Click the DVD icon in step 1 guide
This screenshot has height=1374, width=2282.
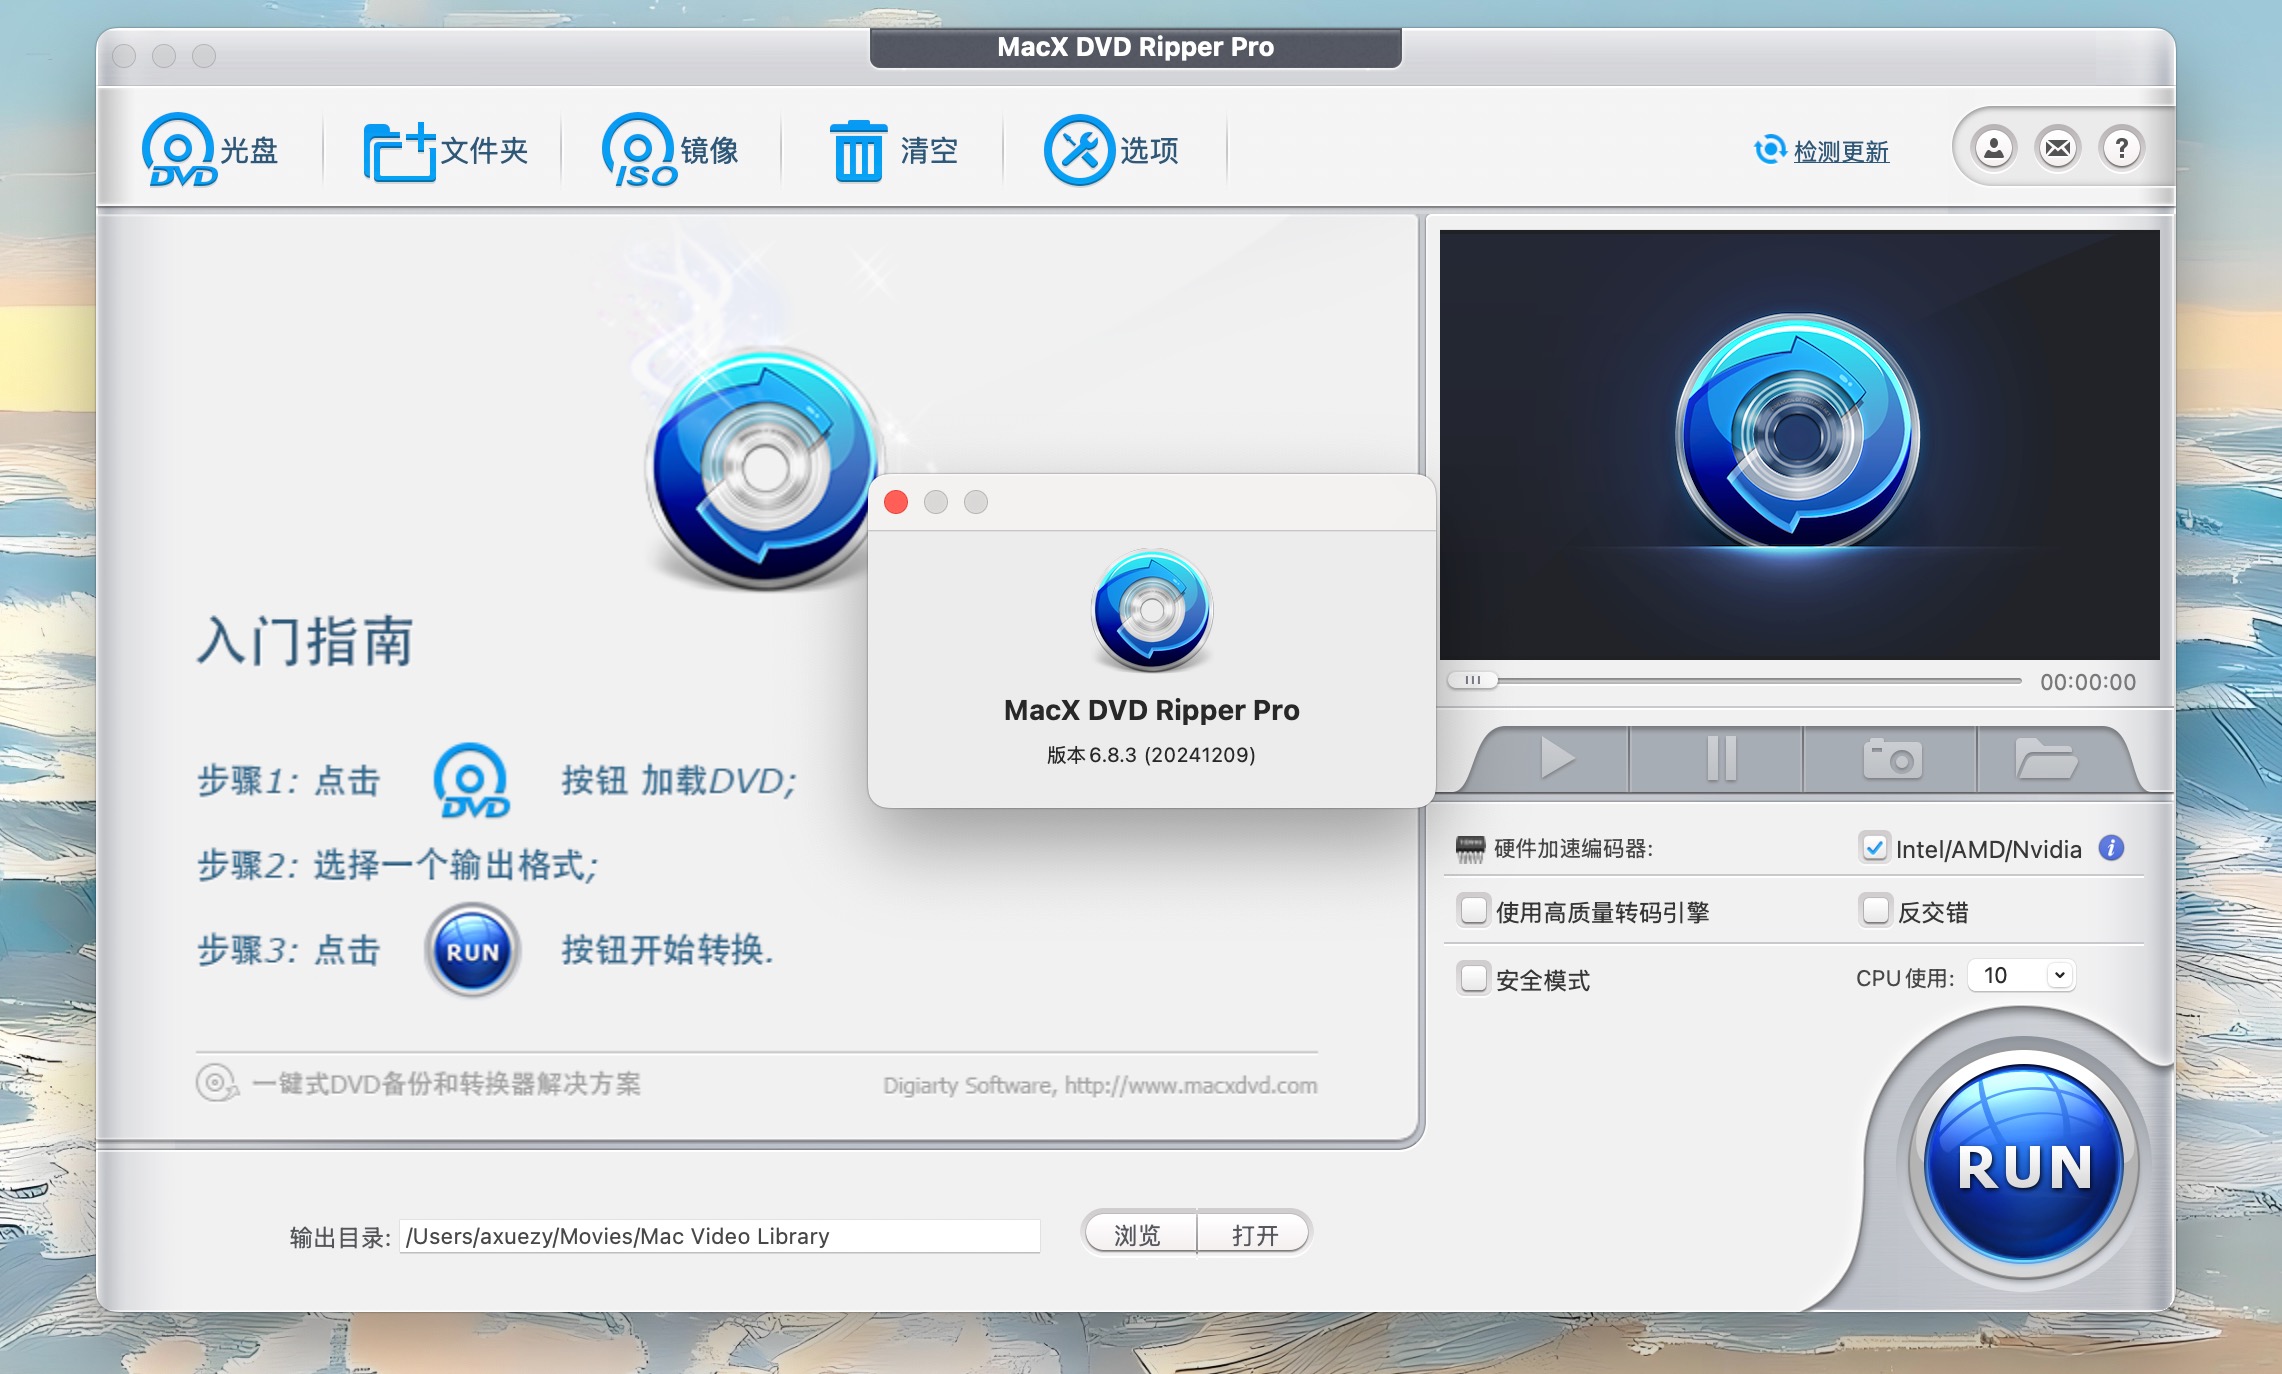pos(471,781)
